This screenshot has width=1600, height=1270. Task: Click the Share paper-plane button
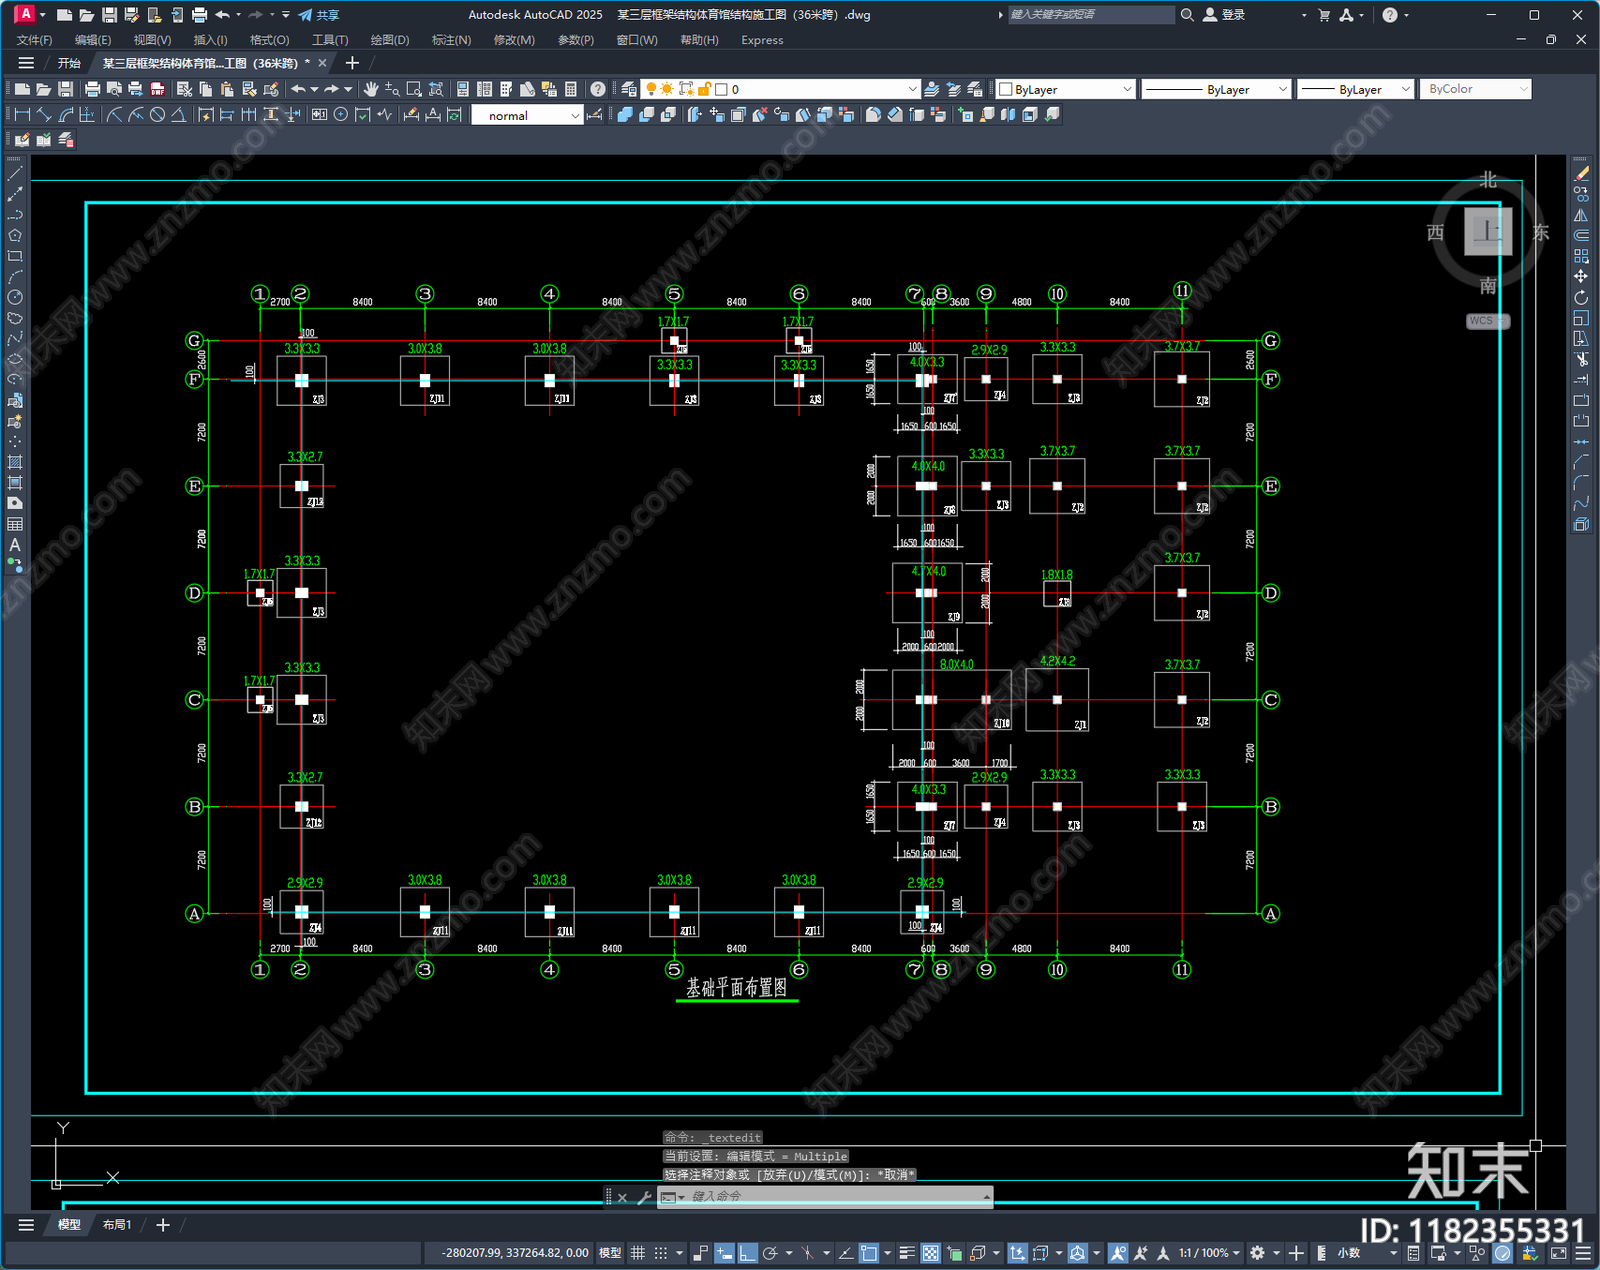[319, 15]
